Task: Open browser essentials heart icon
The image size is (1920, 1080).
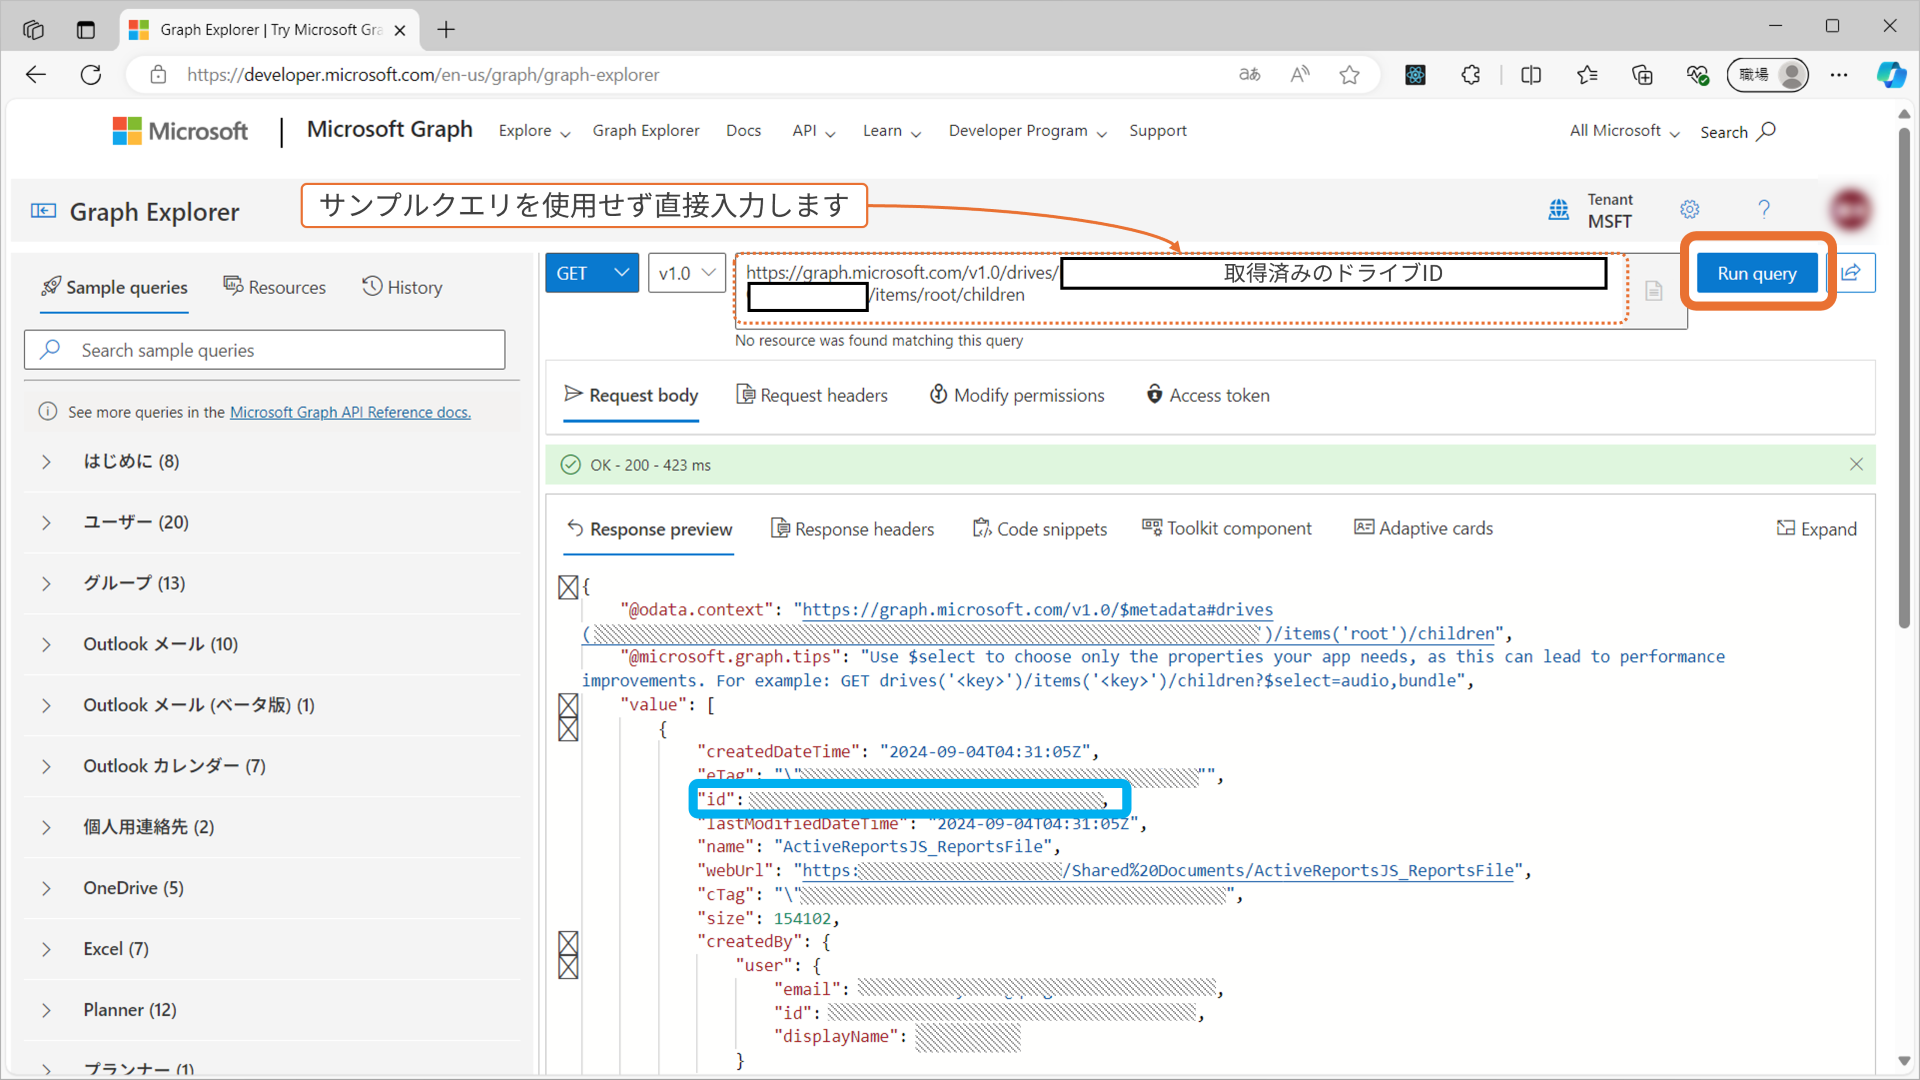Action: point(1697,75)
